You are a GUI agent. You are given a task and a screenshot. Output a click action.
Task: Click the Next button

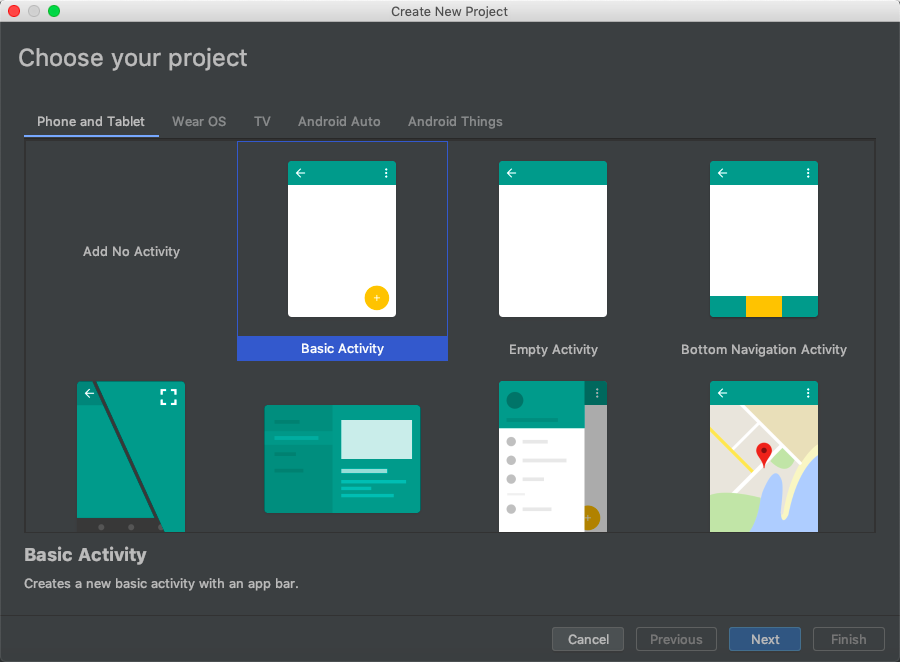pos(765,639)
